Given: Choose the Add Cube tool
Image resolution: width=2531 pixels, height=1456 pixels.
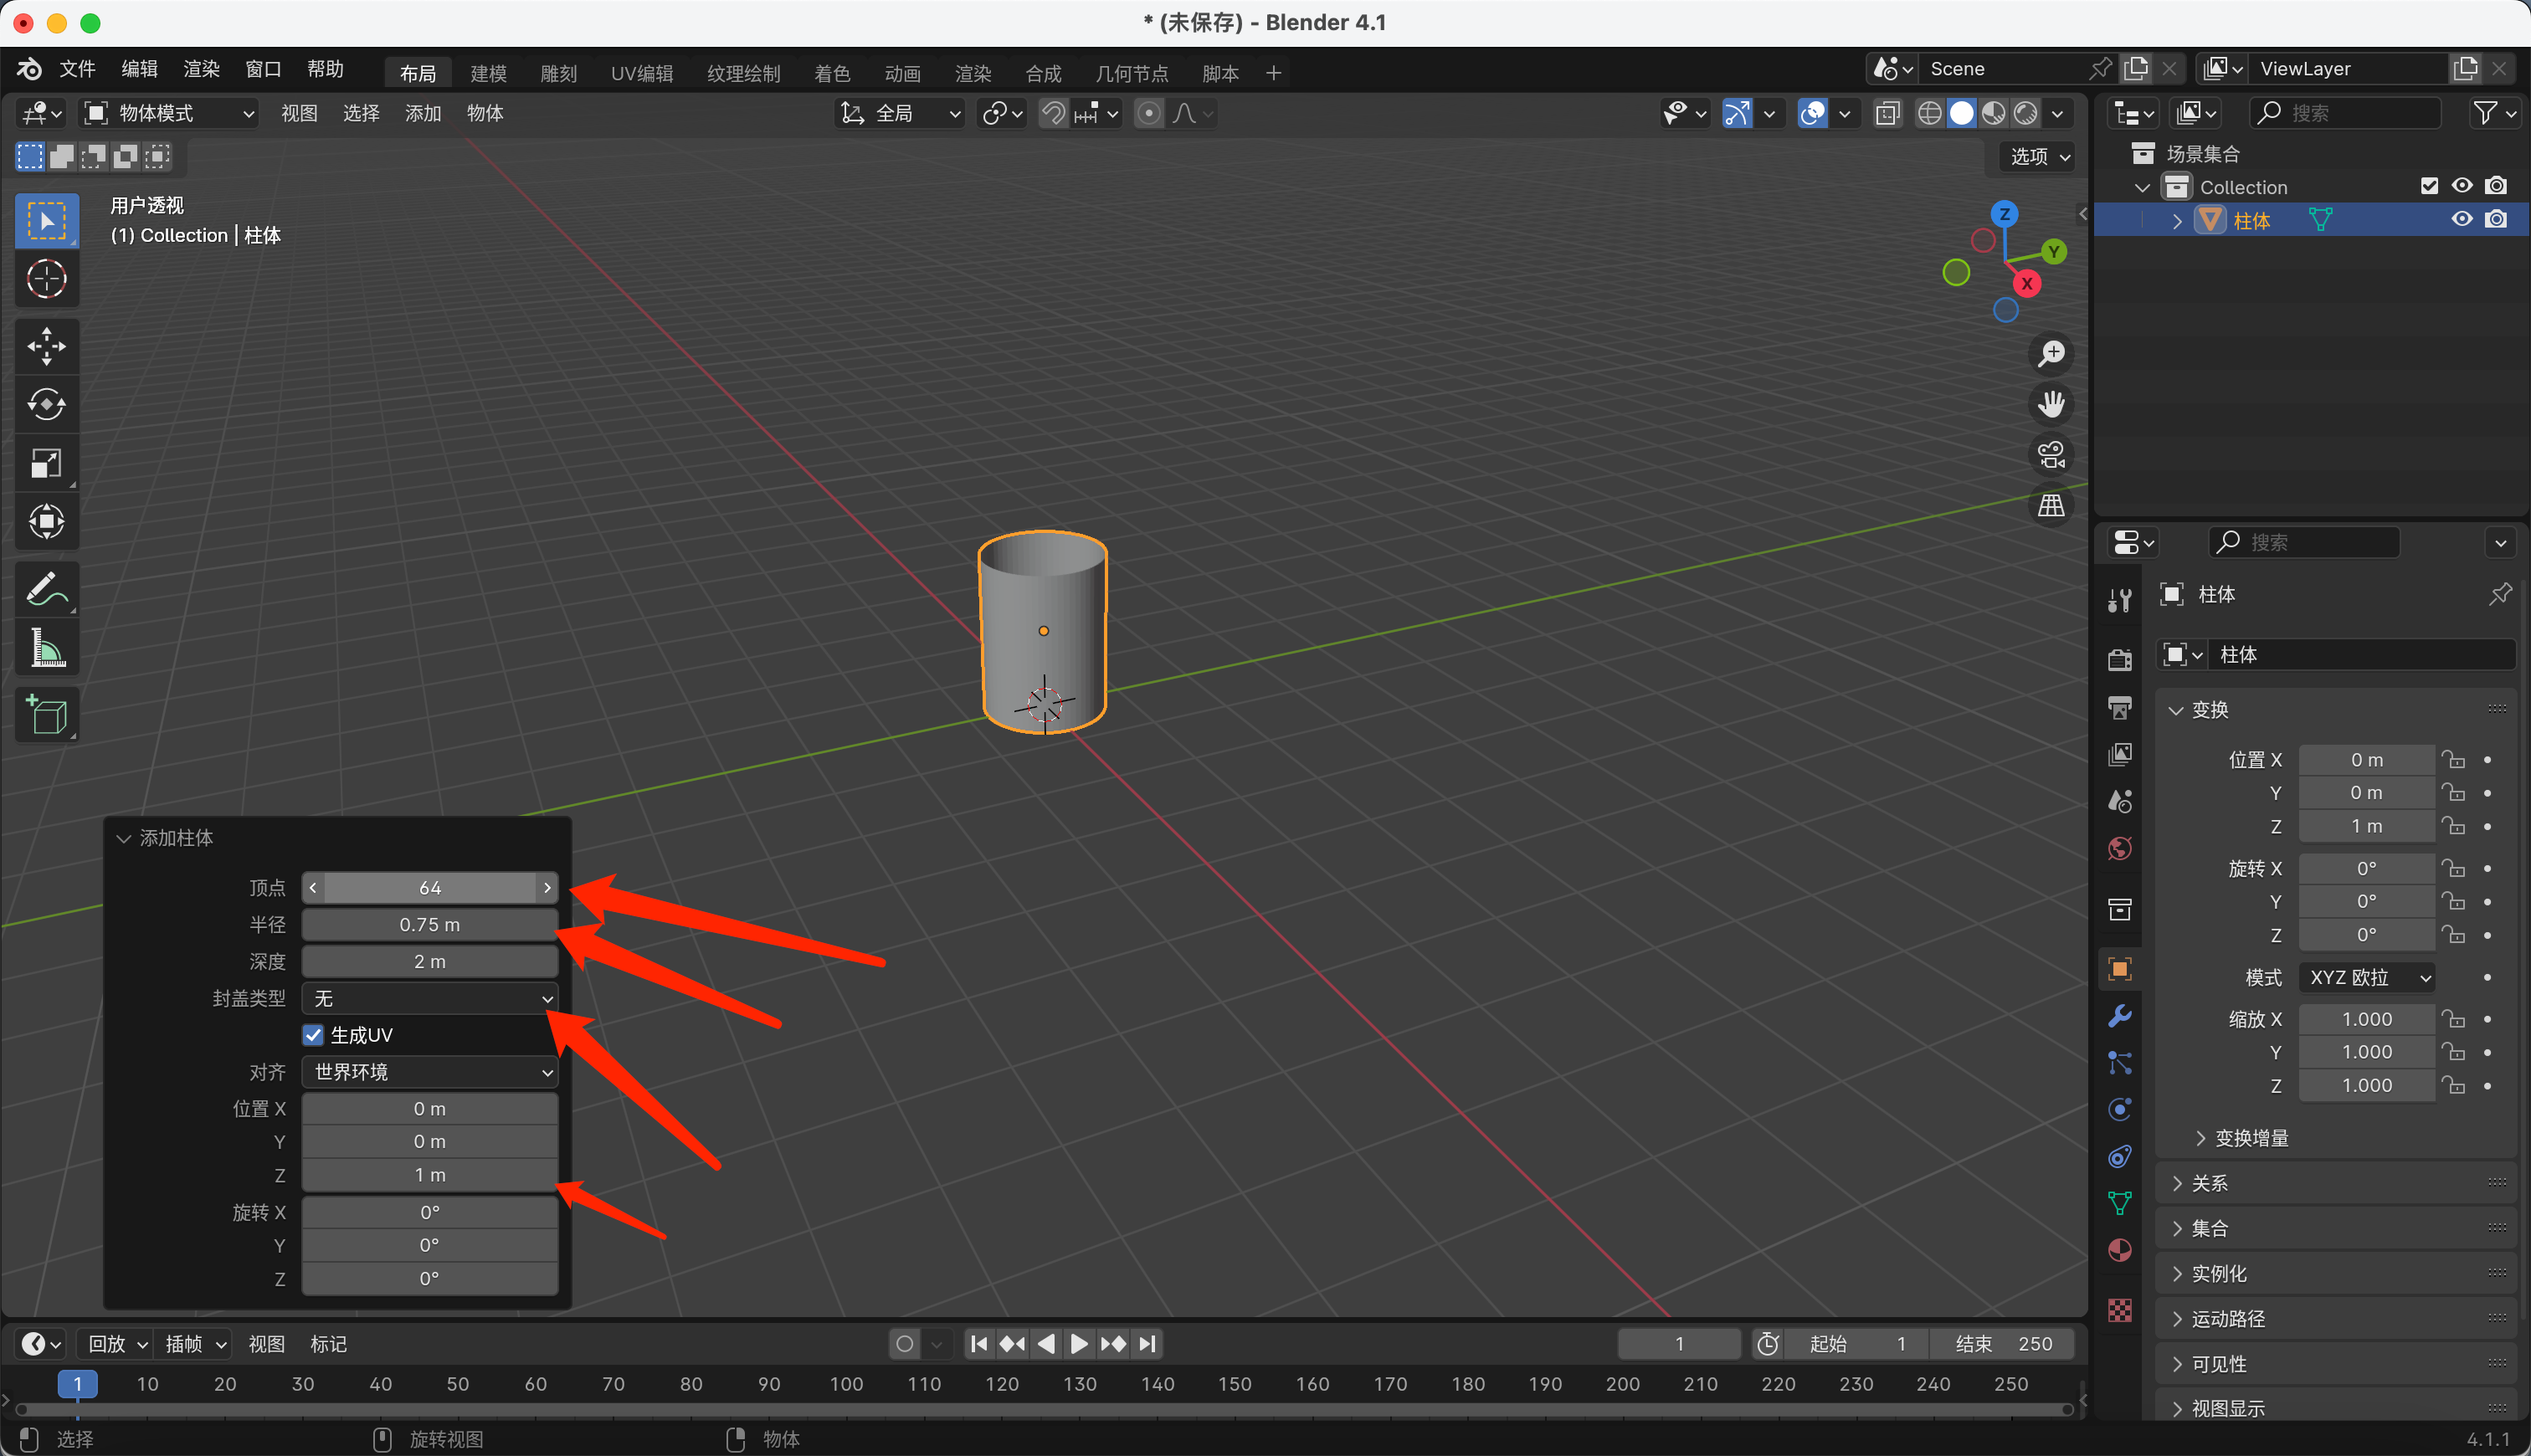Looking at the screenshot, I should click(46, 714).
